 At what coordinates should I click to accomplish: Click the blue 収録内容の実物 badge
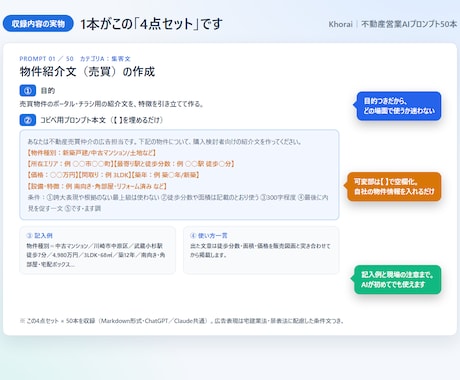(38, 24)
